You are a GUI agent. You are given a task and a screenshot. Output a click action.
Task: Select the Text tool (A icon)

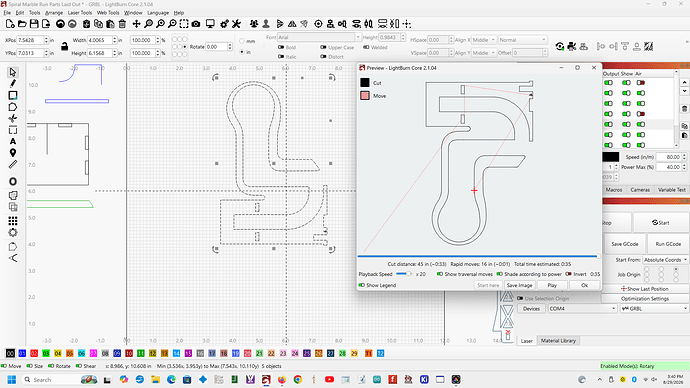pyautogui.click(x=13, y=141)
